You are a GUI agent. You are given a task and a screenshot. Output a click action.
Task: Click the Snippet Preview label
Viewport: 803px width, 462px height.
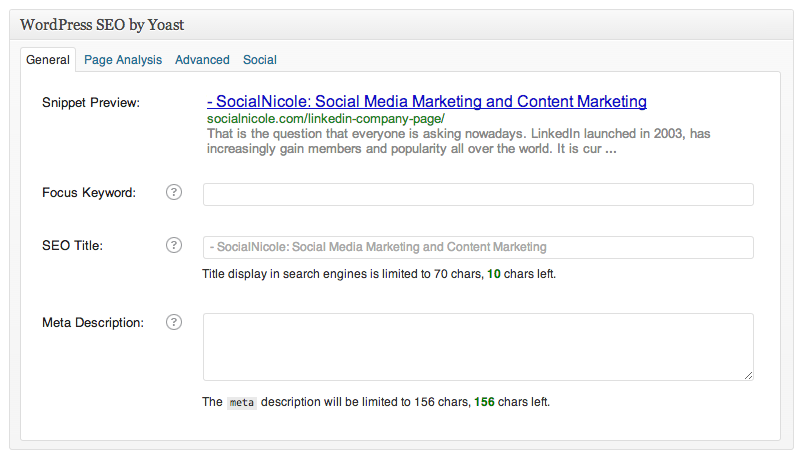(91, 103)
